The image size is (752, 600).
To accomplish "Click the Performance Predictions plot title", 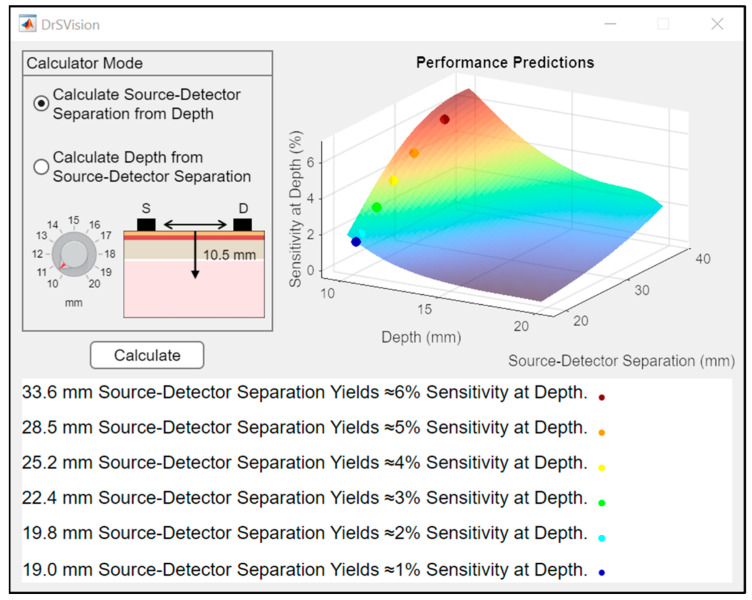I will [x=505, y=62].
